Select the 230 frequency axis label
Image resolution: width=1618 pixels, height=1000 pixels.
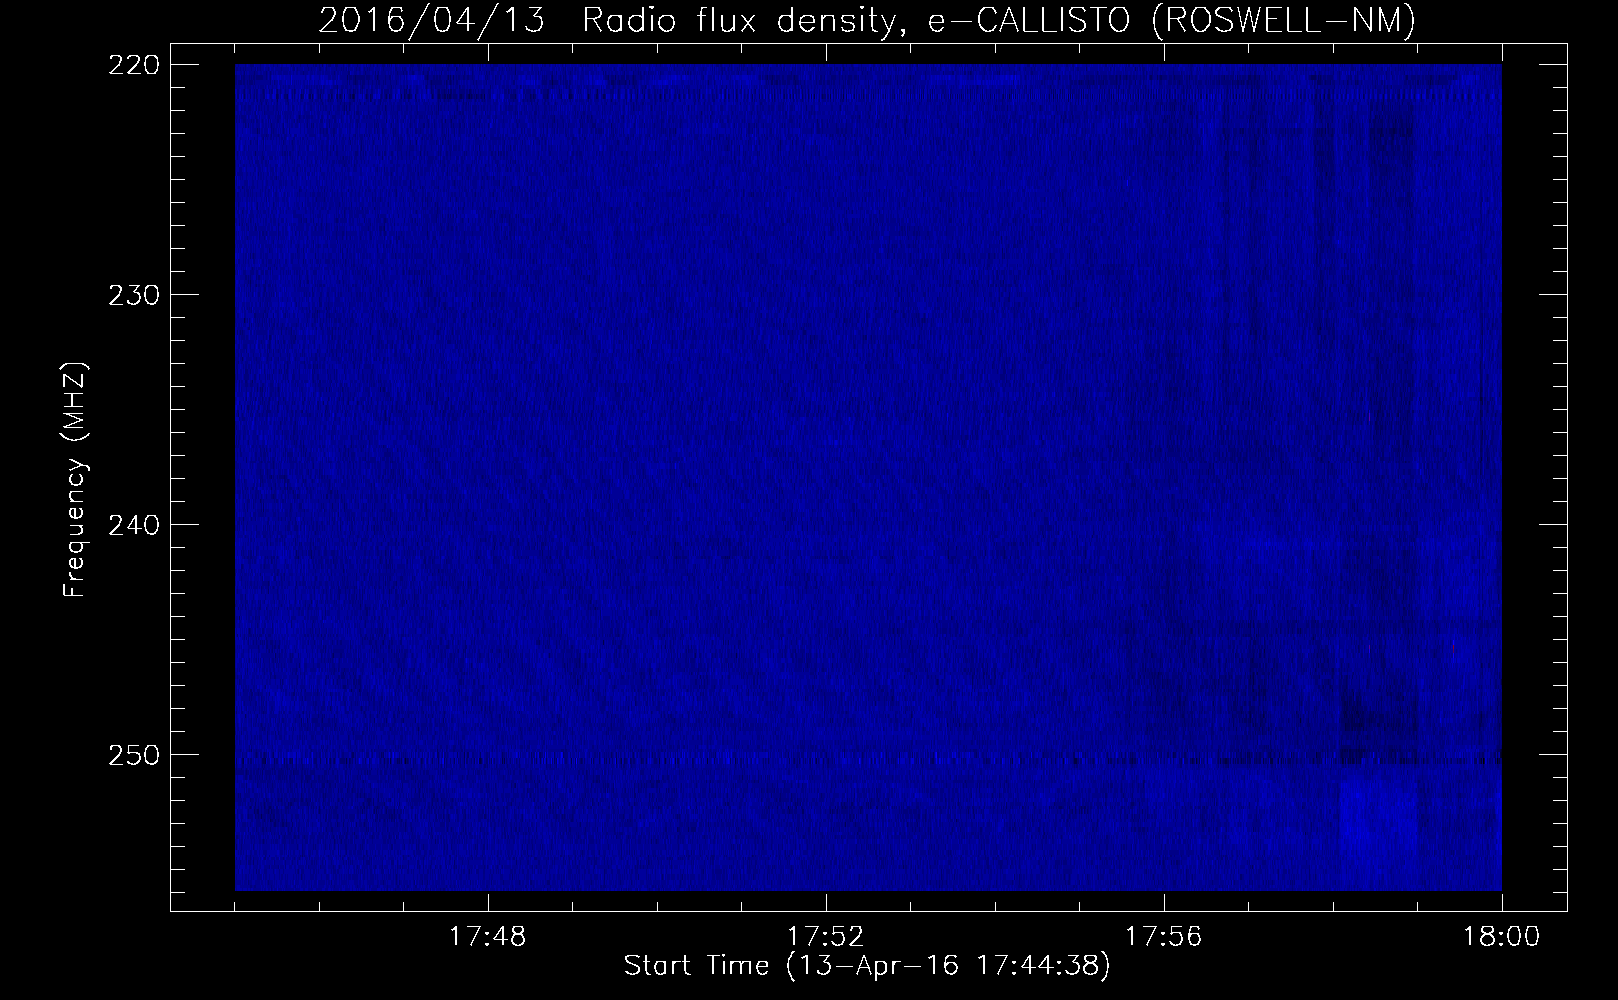[x=133, y=294]
